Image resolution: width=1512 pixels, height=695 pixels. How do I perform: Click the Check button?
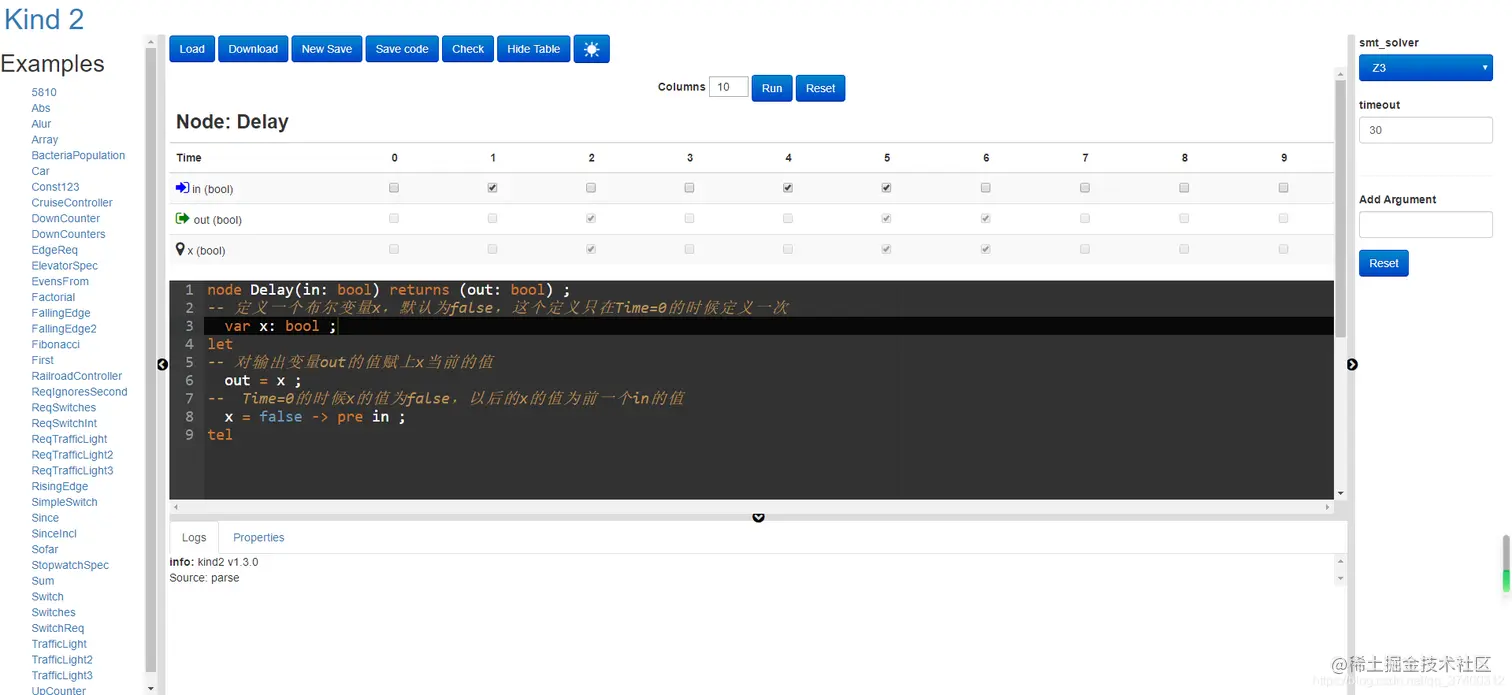468,49
